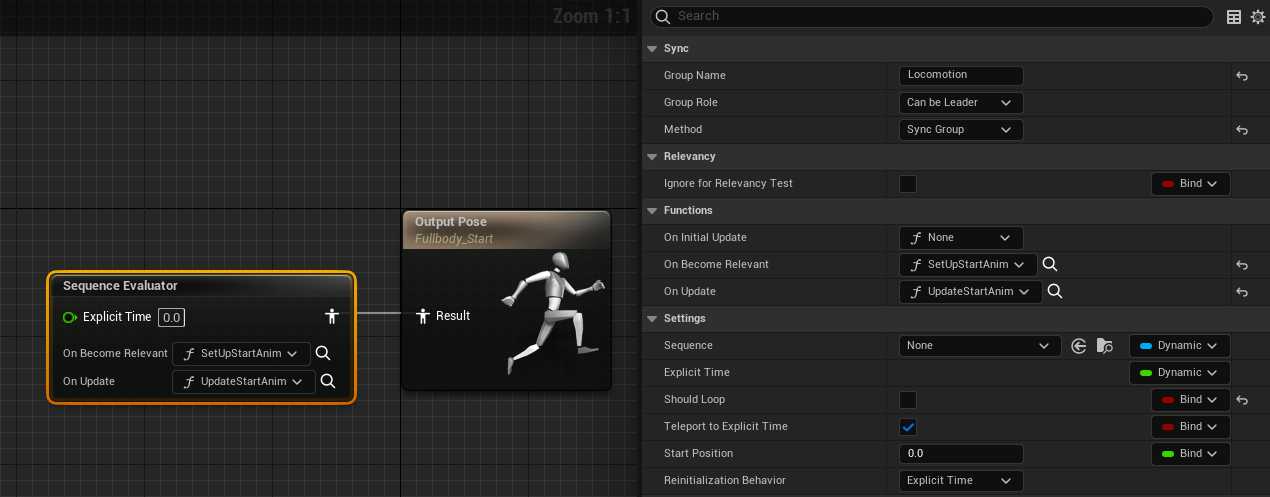Screen dimensions: 1270x497
Task: Click the Sequence Evaluator output pose pin
Action: coord(332,316)
